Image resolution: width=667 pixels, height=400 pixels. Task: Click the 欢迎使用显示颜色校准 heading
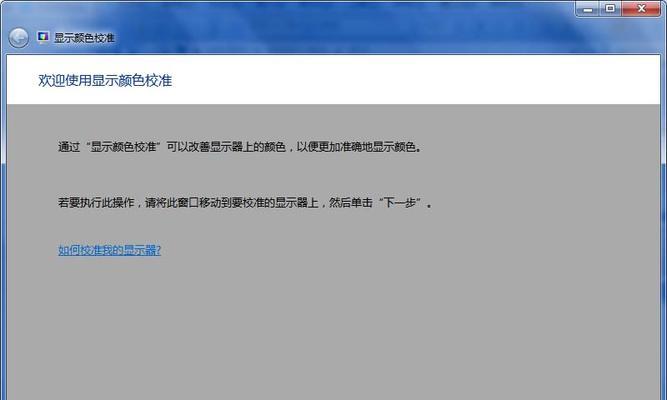point(105,80)
